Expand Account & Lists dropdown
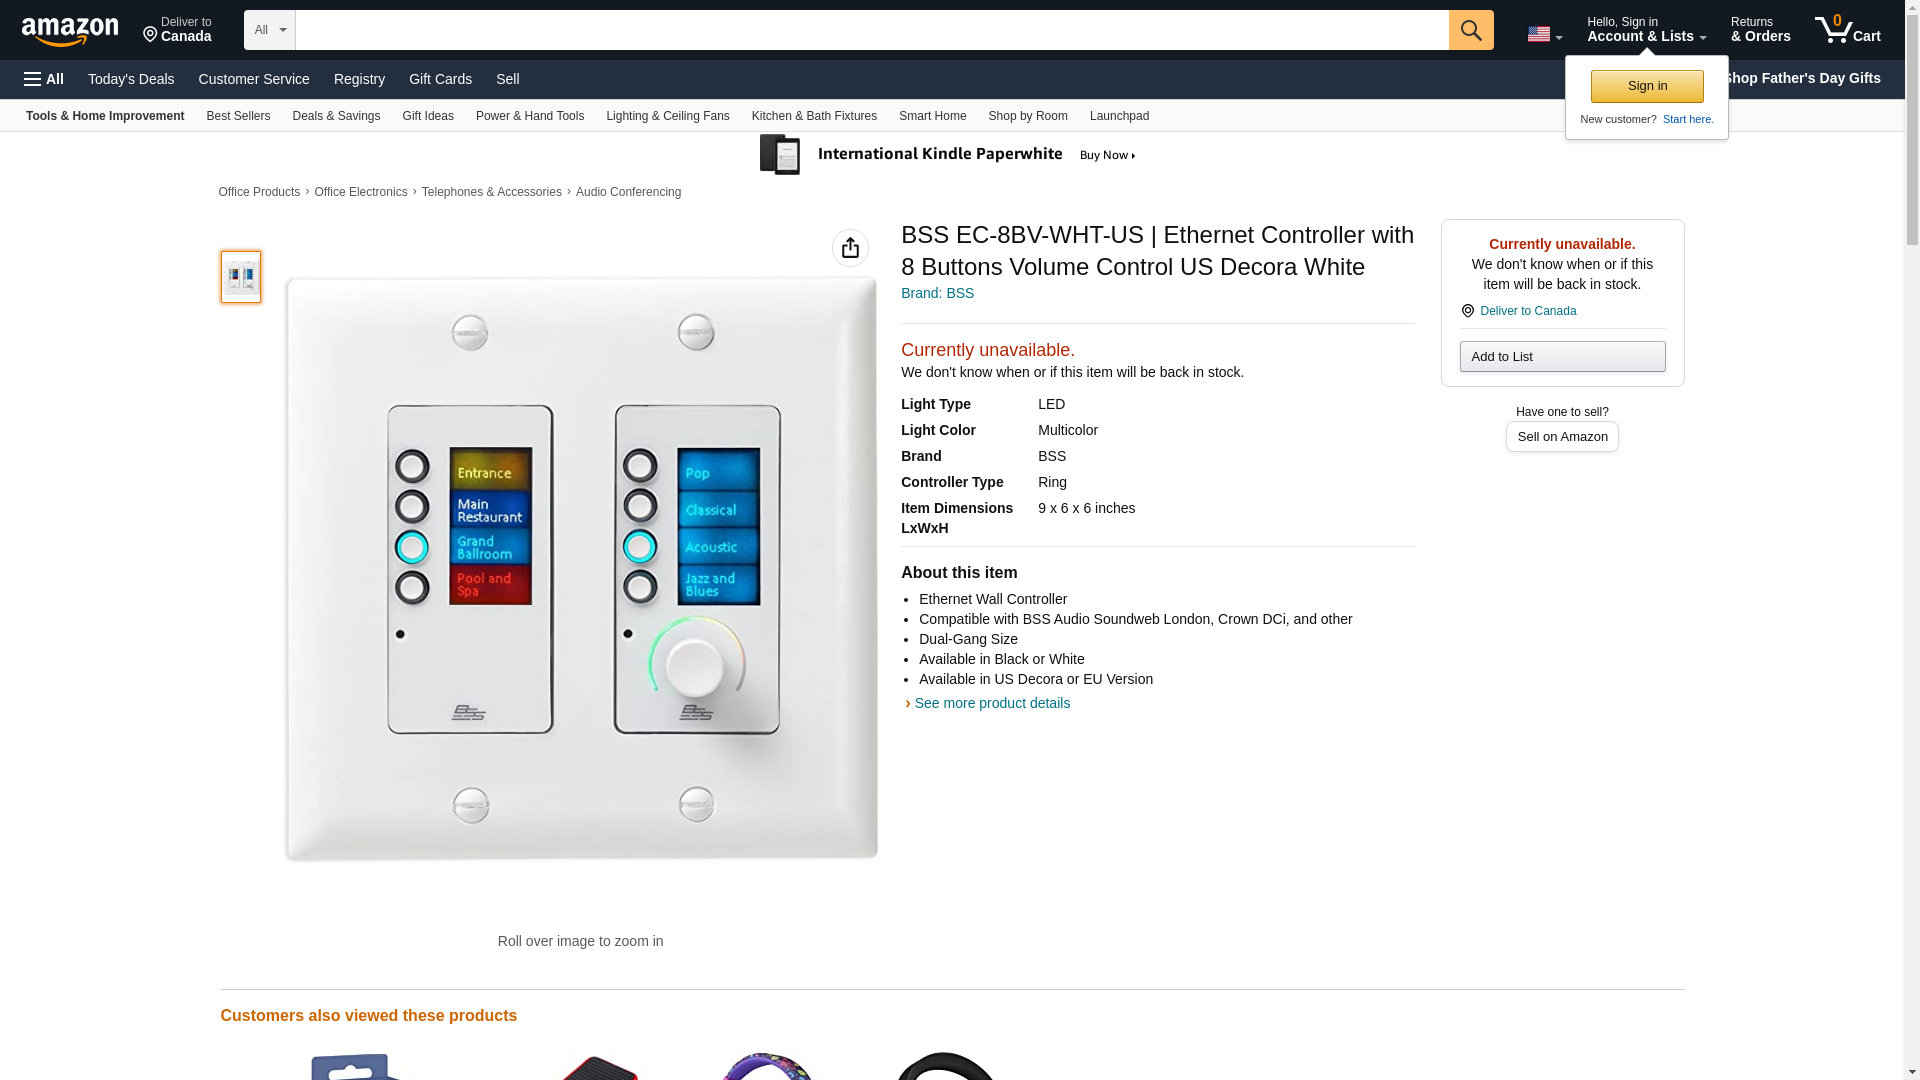The image size is (1920, 1080). (1646, 29)
